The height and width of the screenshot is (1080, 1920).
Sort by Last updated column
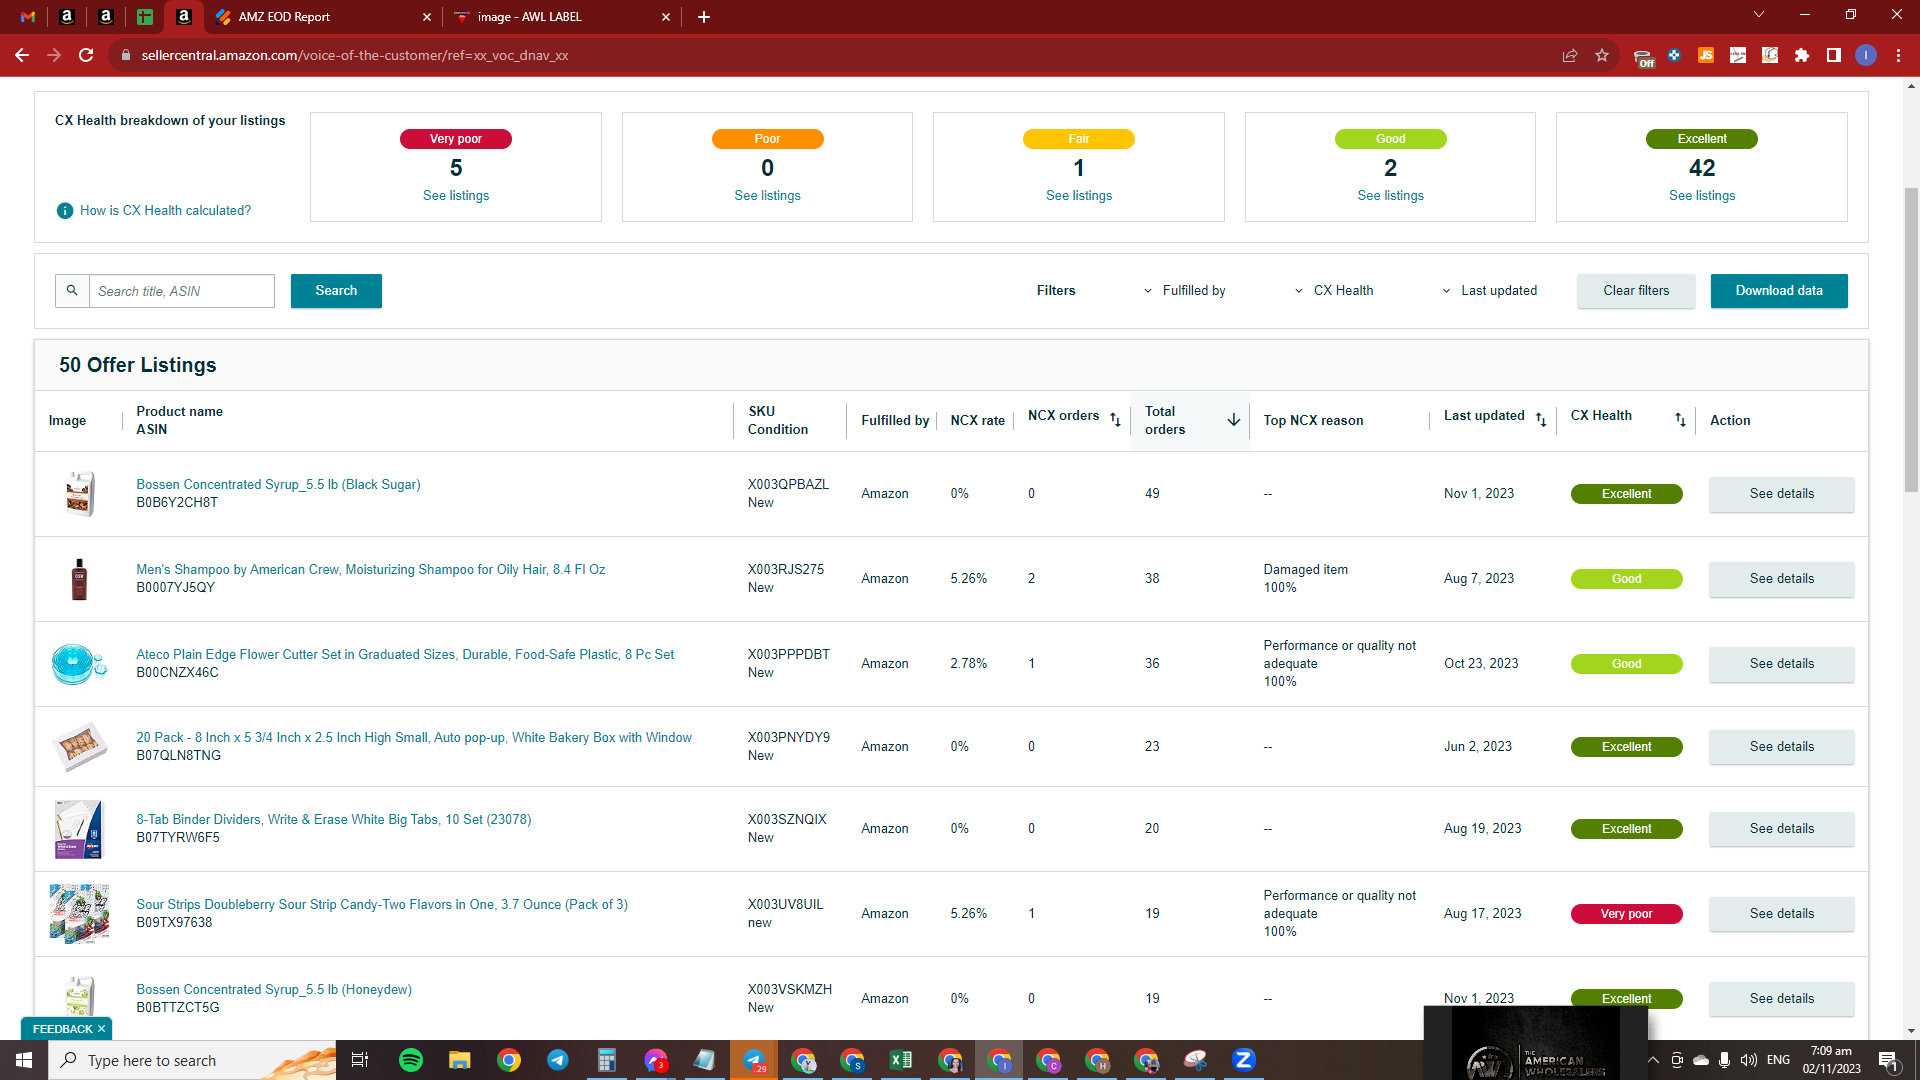click(1541, 420)
